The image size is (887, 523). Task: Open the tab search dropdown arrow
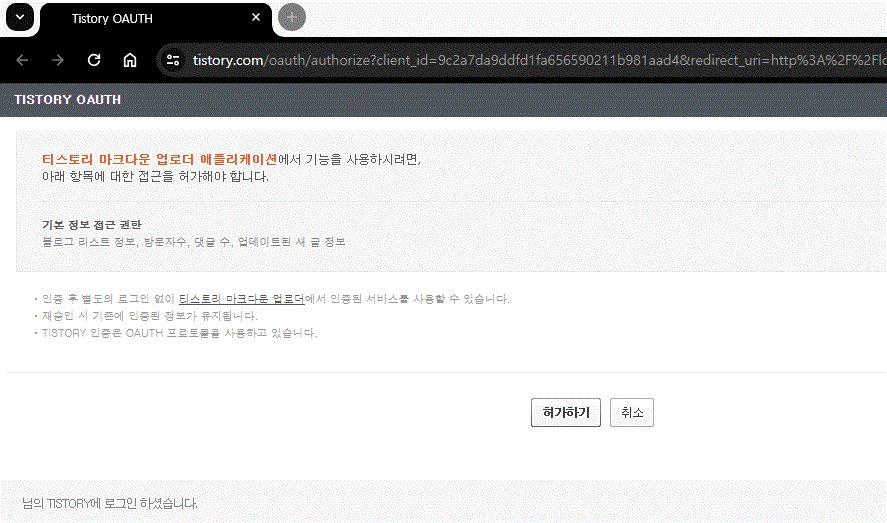coord(20,17)
